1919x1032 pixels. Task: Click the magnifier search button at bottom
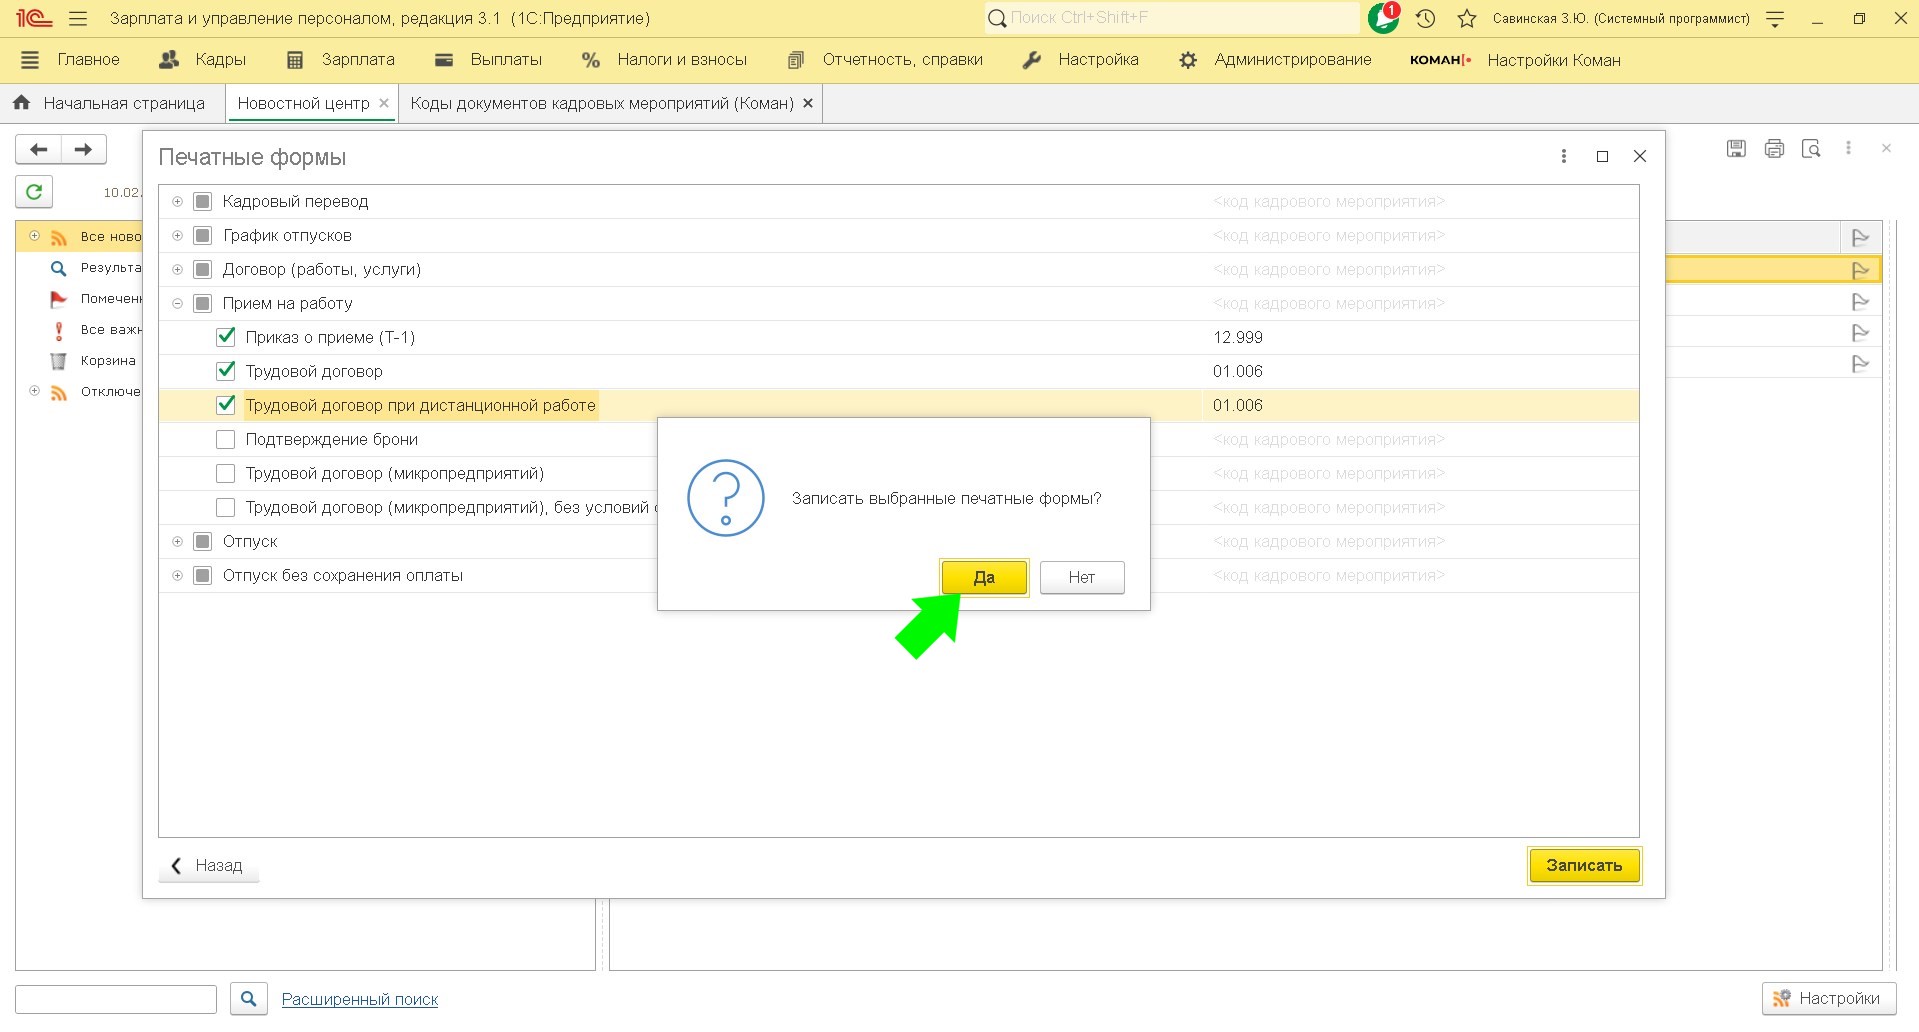pyautogui.click(x=248, y=998)
